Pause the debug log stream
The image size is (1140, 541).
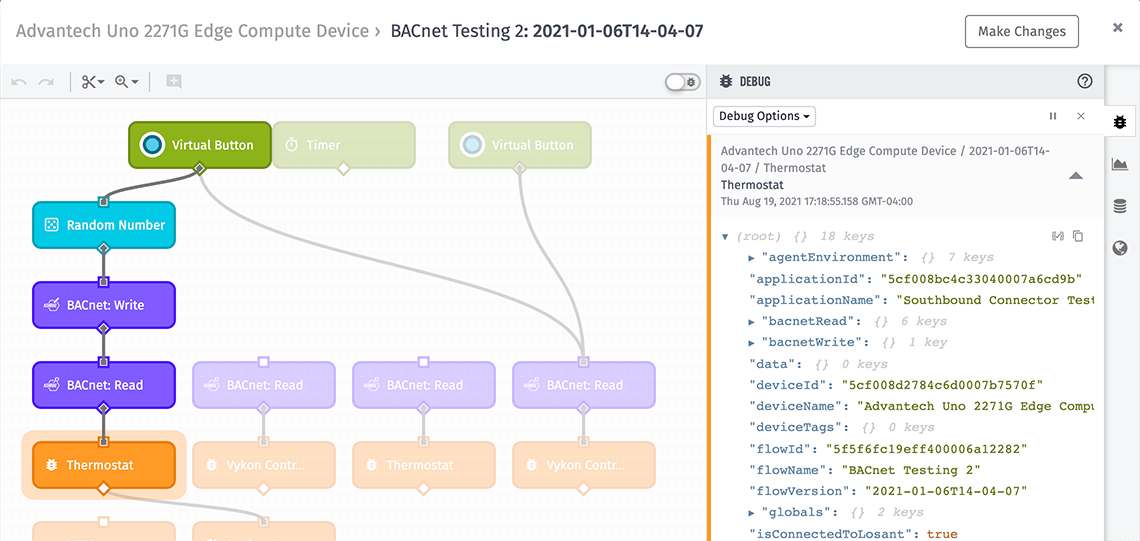pyautogui.click(x=1053, y=116)
